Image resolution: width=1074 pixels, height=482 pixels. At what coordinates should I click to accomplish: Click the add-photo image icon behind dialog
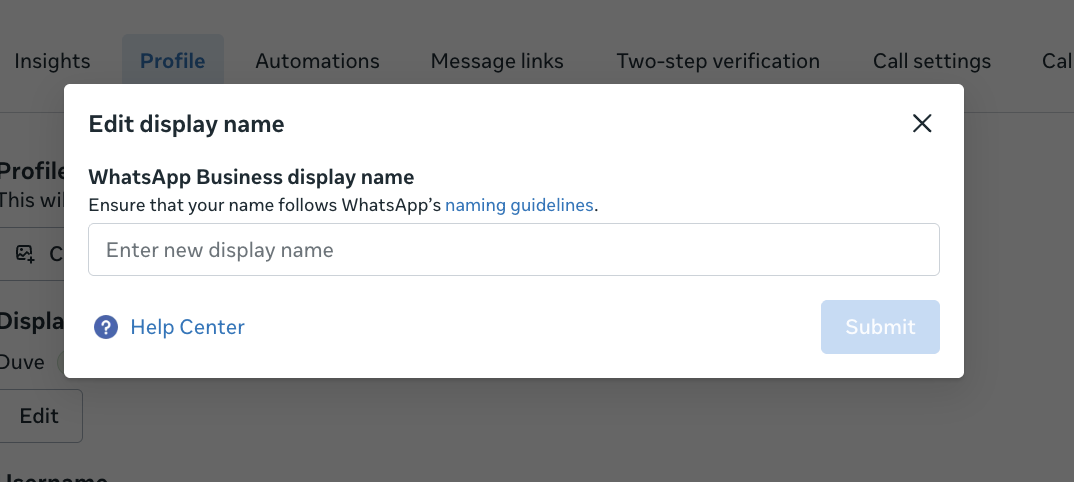(25, 254)
